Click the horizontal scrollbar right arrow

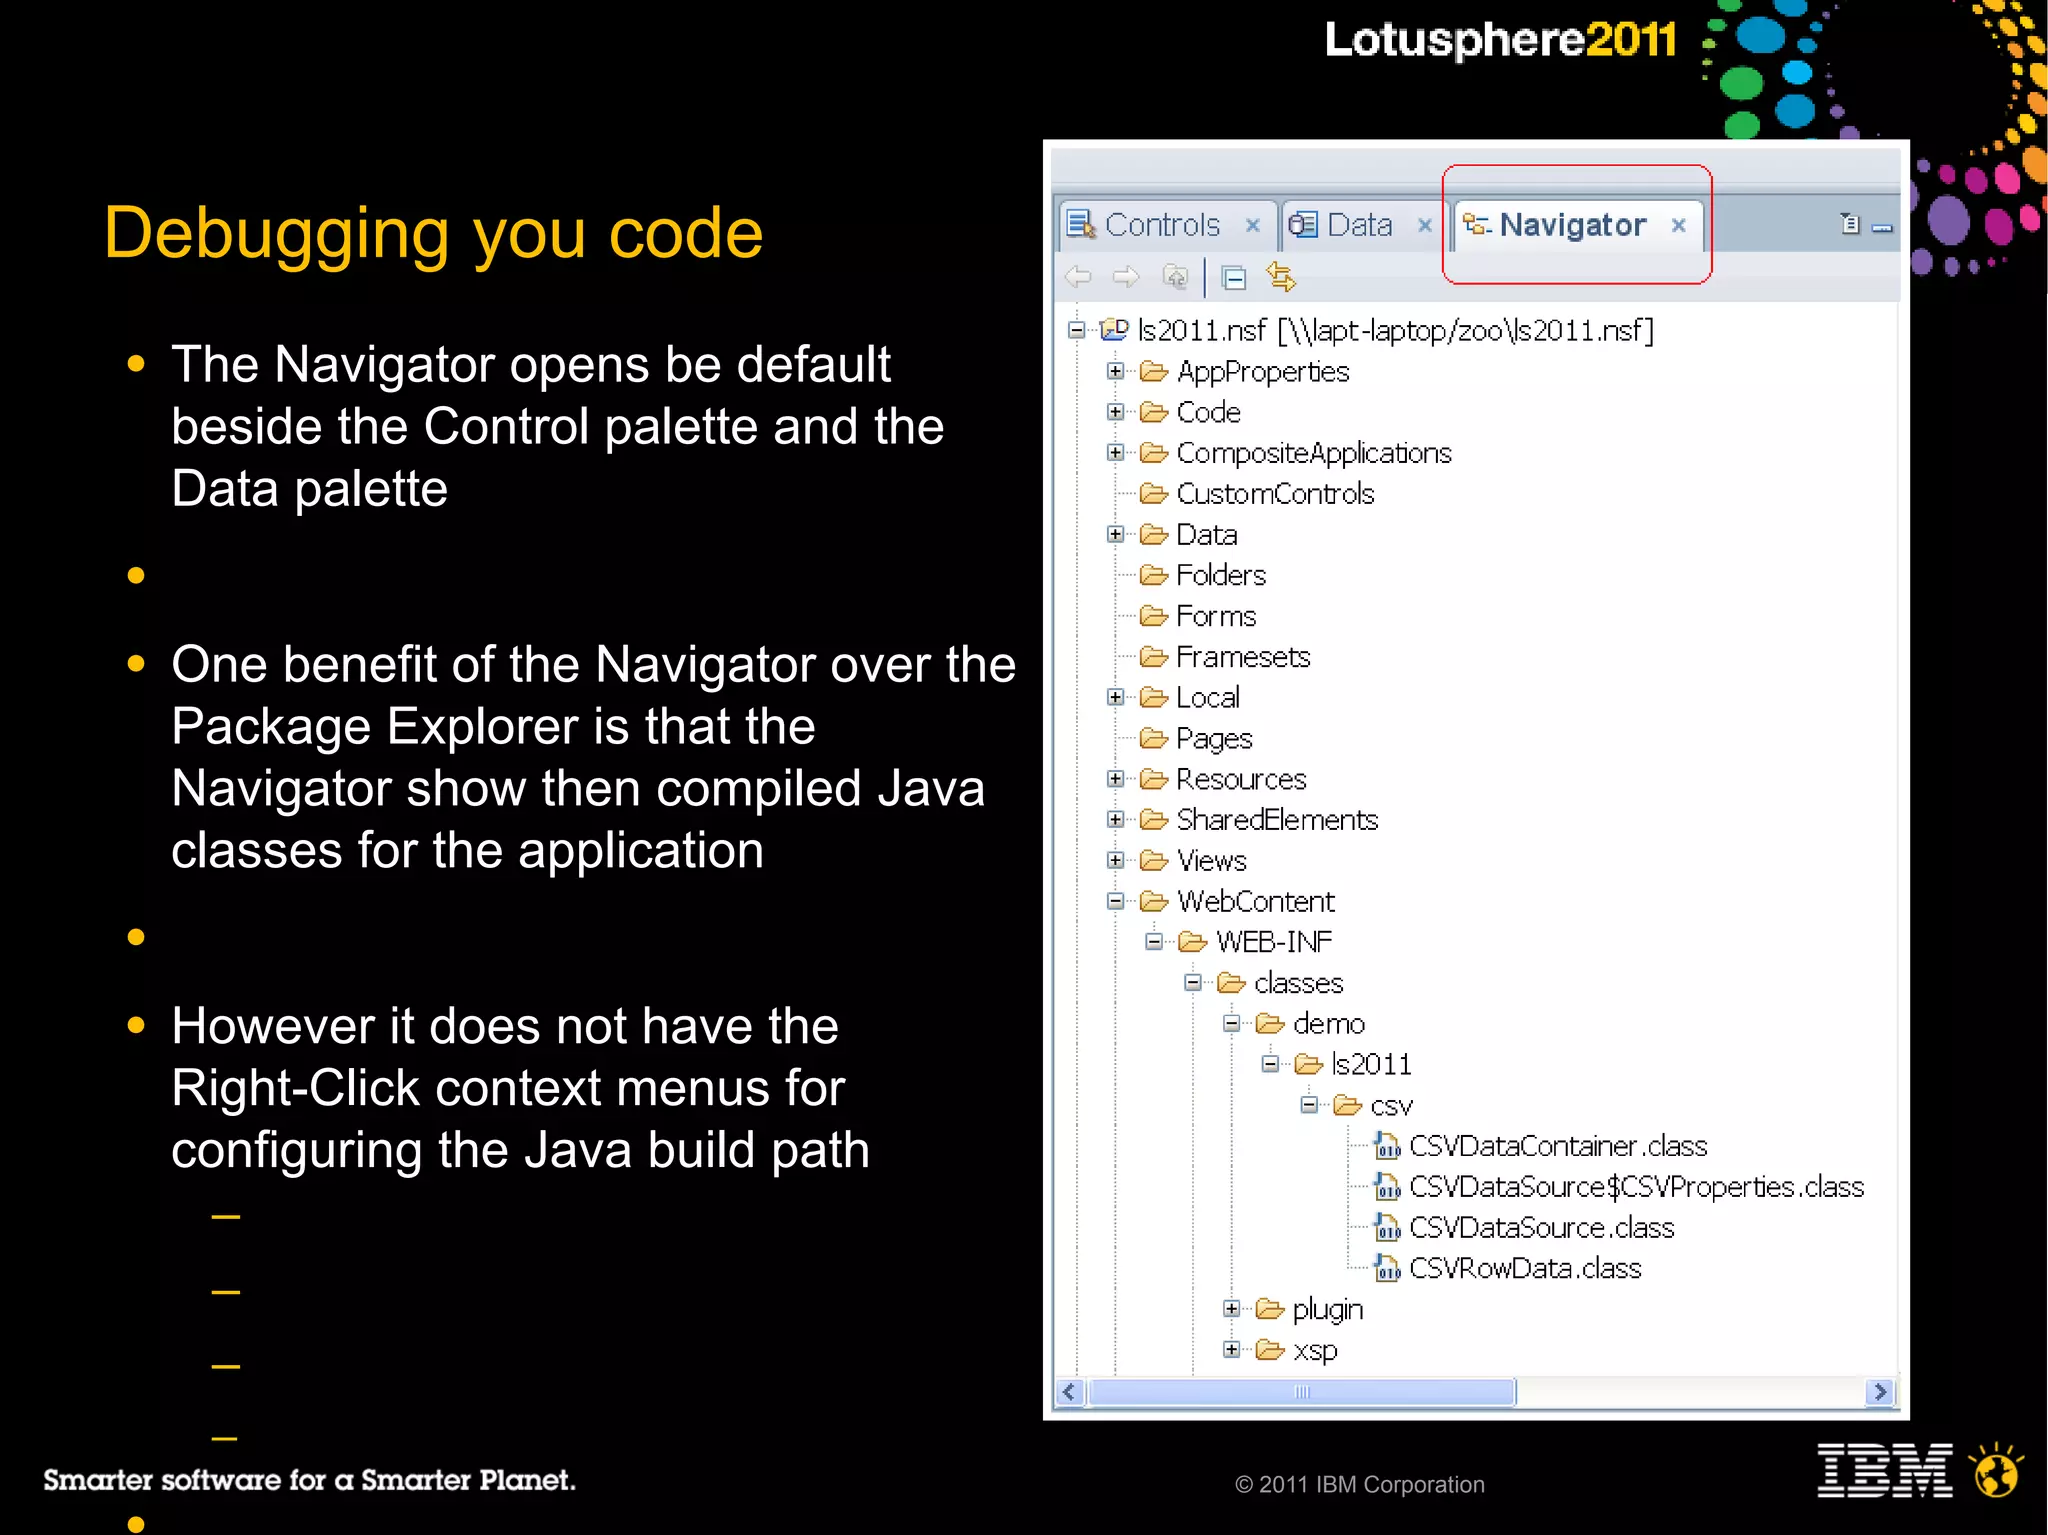(x=1880, y=1392)
